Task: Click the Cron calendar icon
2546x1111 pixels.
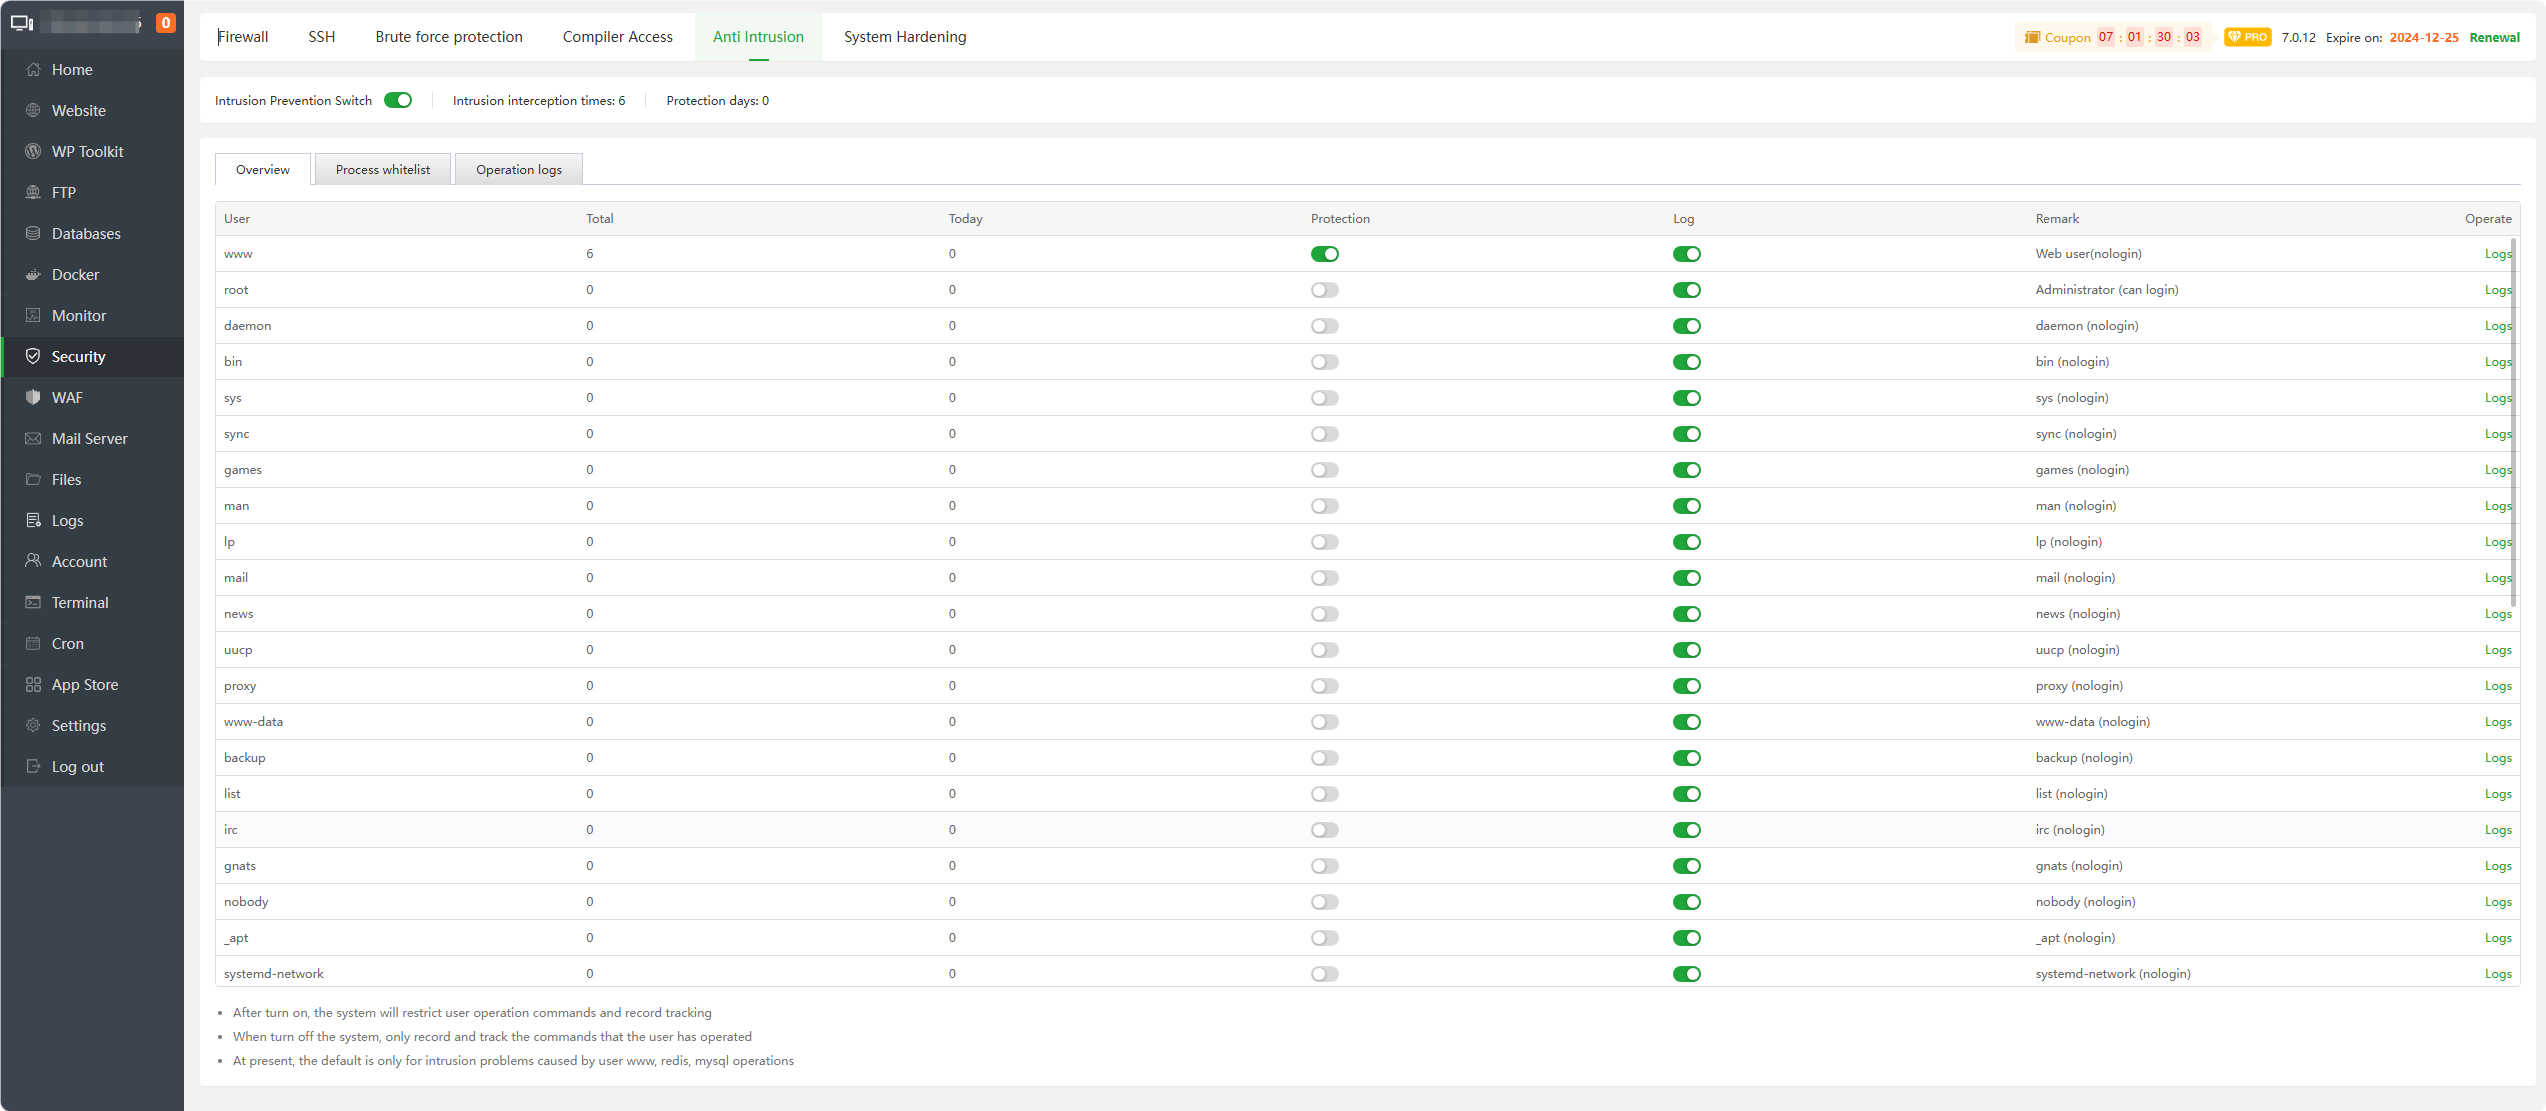Action: [33, 643]
